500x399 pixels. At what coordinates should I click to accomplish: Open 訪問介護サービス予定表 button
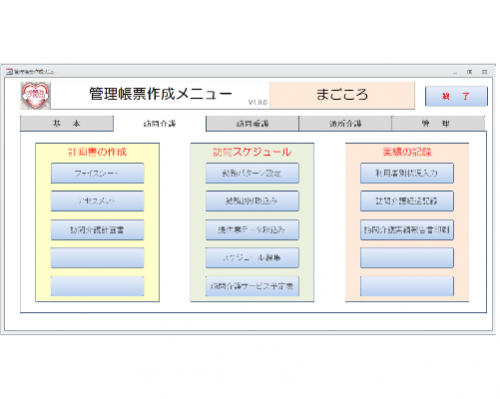[x=252, y=286]
